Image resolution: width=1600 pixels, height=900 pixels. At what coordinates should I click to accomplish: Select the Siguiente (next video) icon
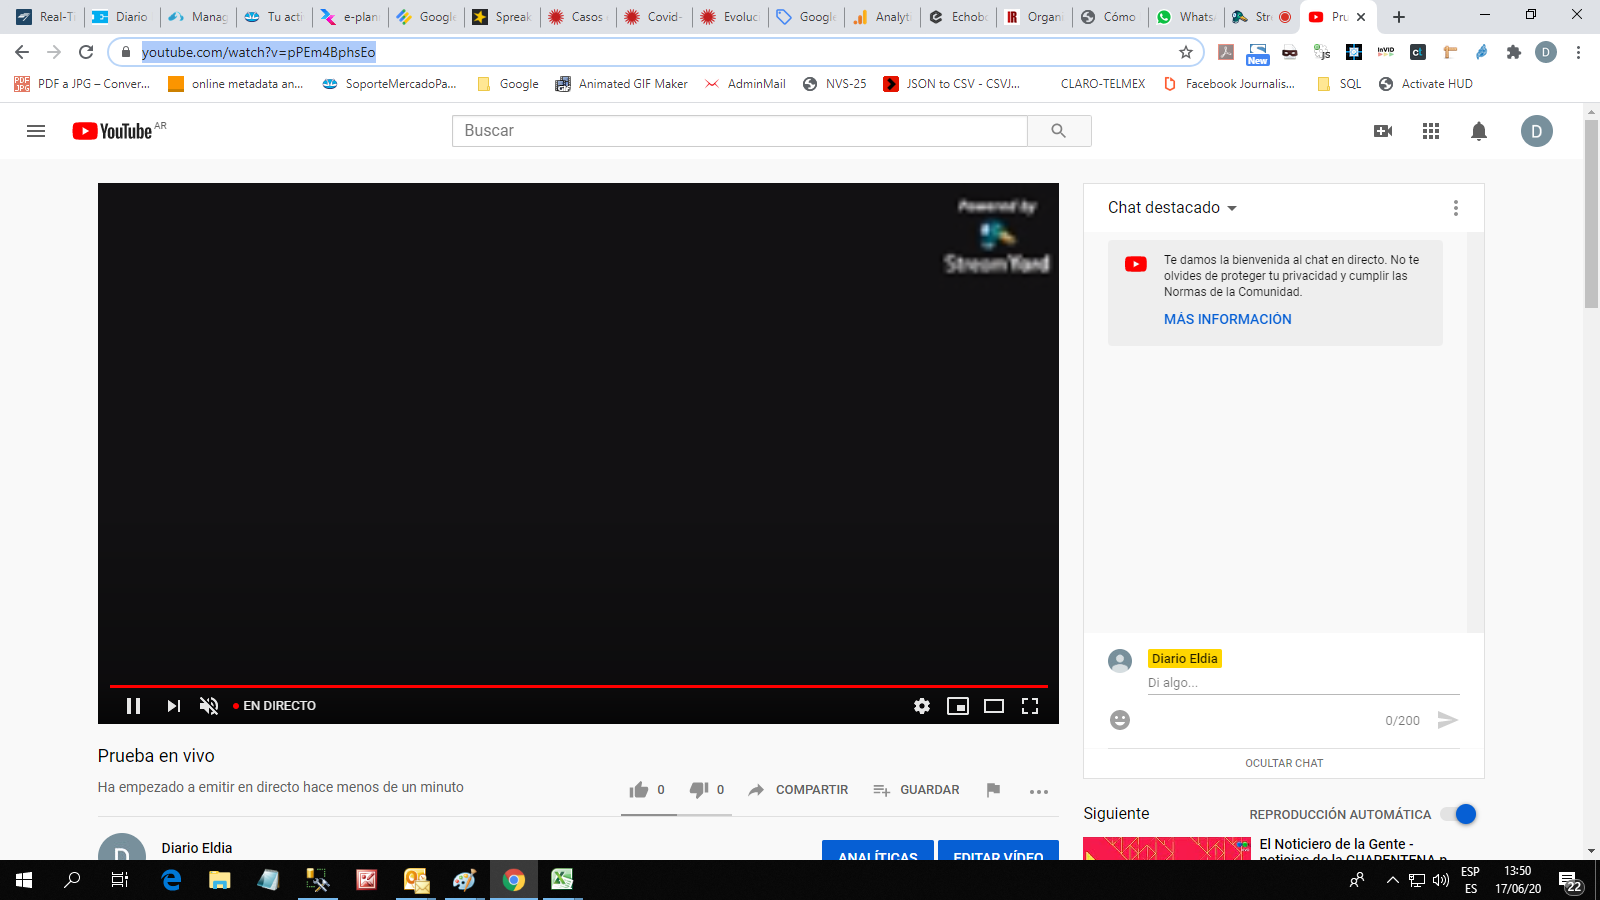(x=172, y=705)
